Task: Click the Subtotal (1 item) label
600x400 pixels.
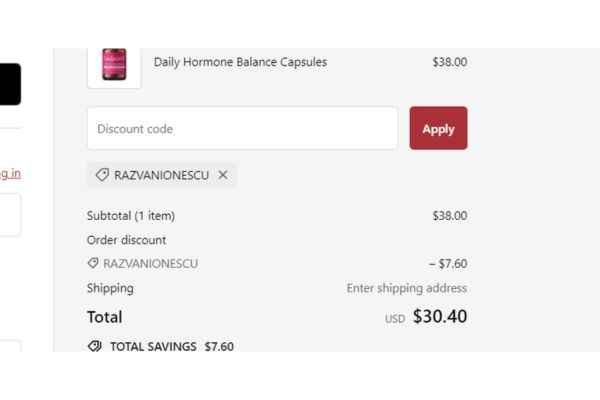Action: [131, 215]
